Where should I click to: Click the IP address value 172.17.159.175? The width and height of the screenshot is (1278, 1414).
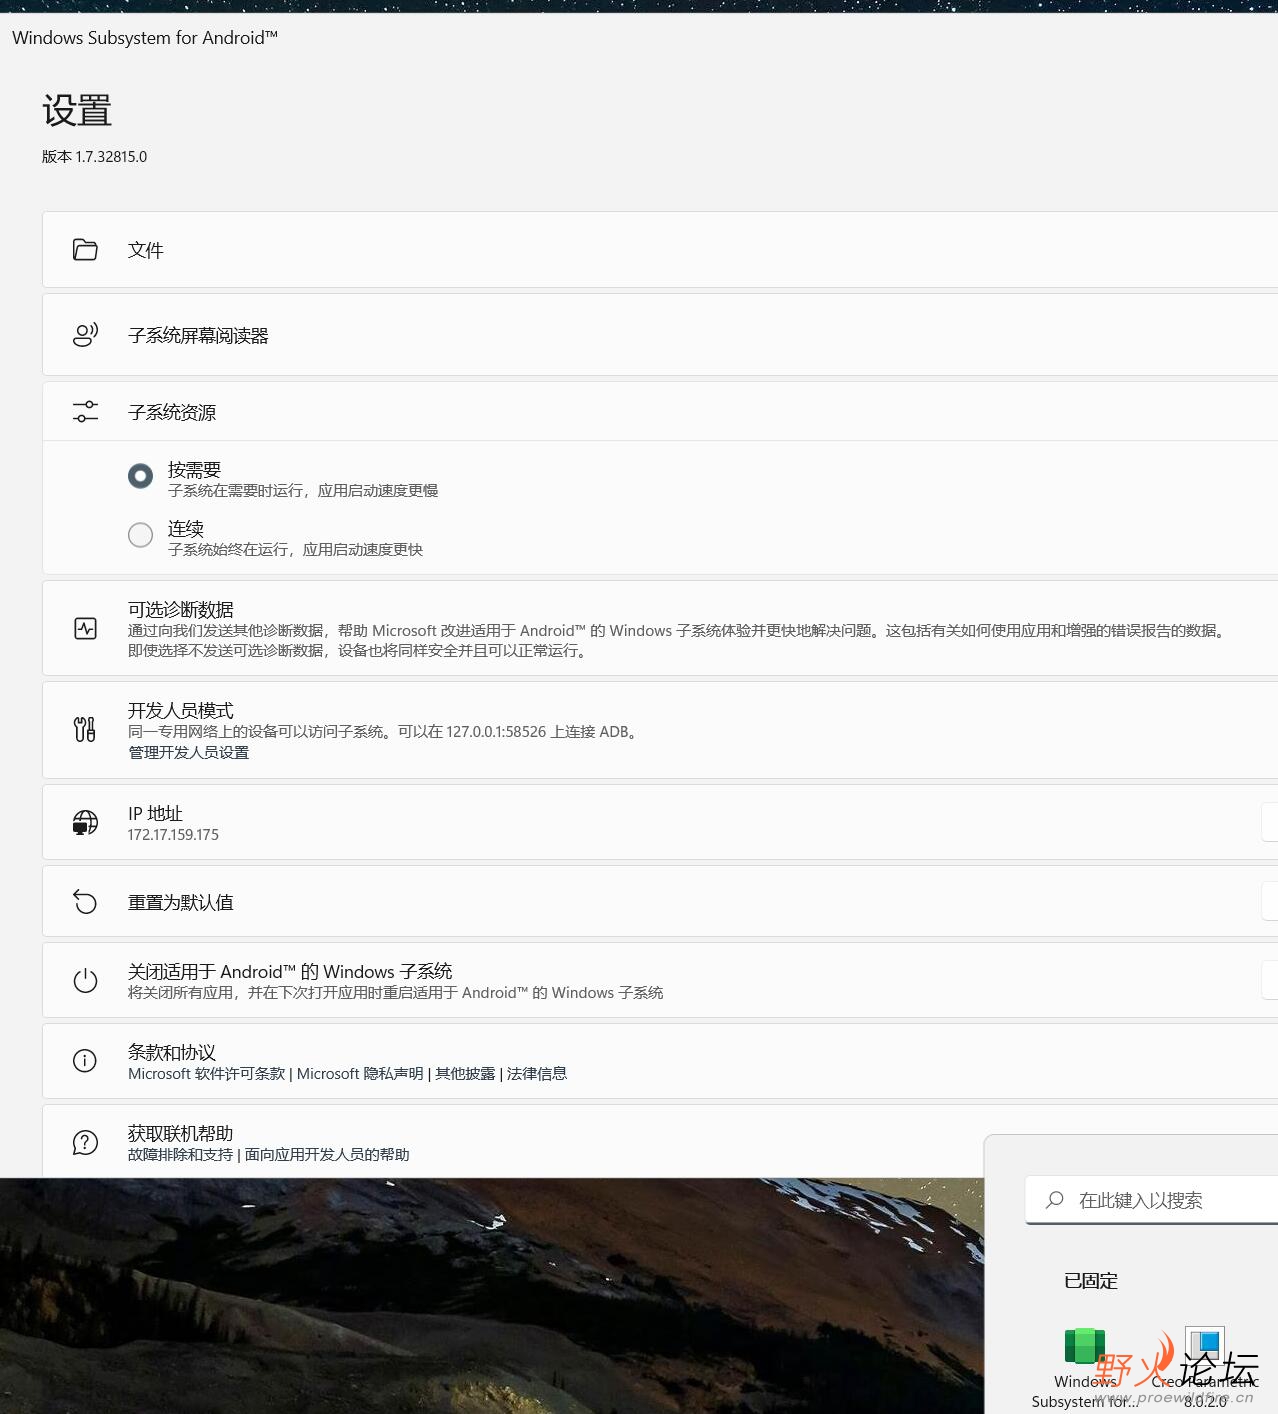pos(173,835)
